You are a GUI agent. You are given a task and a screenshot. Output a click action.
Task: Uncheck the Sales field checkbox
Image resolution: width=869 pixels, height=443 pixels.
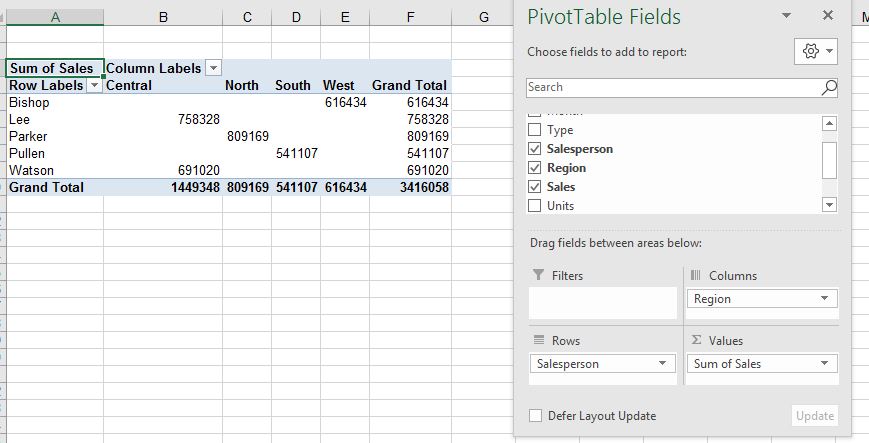coord(535,187)
